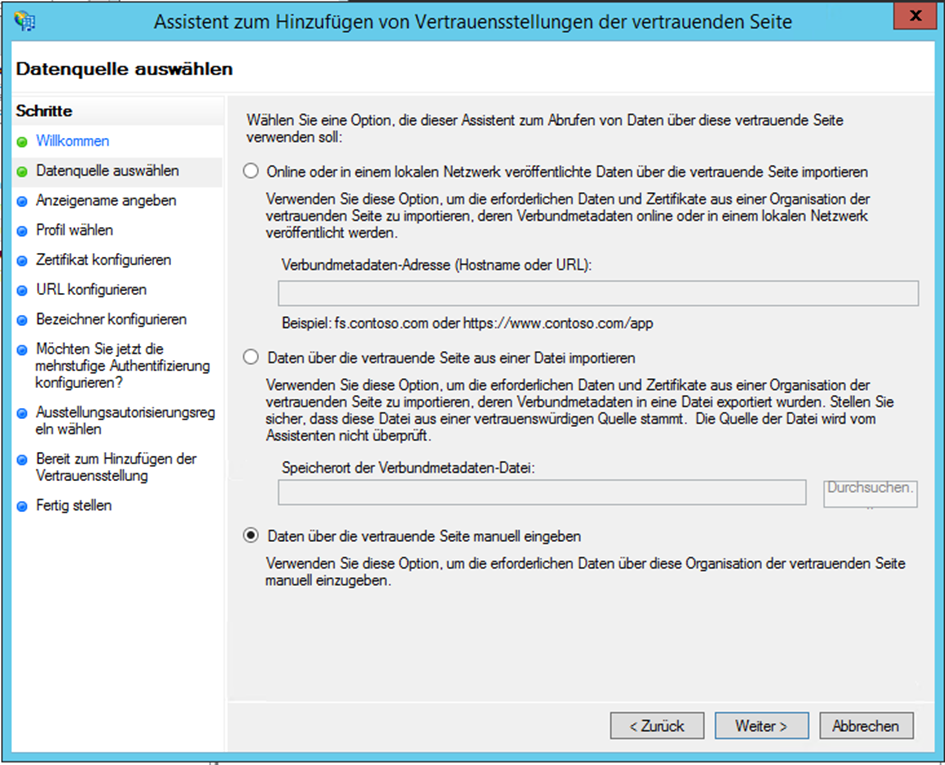
Task: Click the blue icon next to Fertig stellen
Action: click(22, 505)
